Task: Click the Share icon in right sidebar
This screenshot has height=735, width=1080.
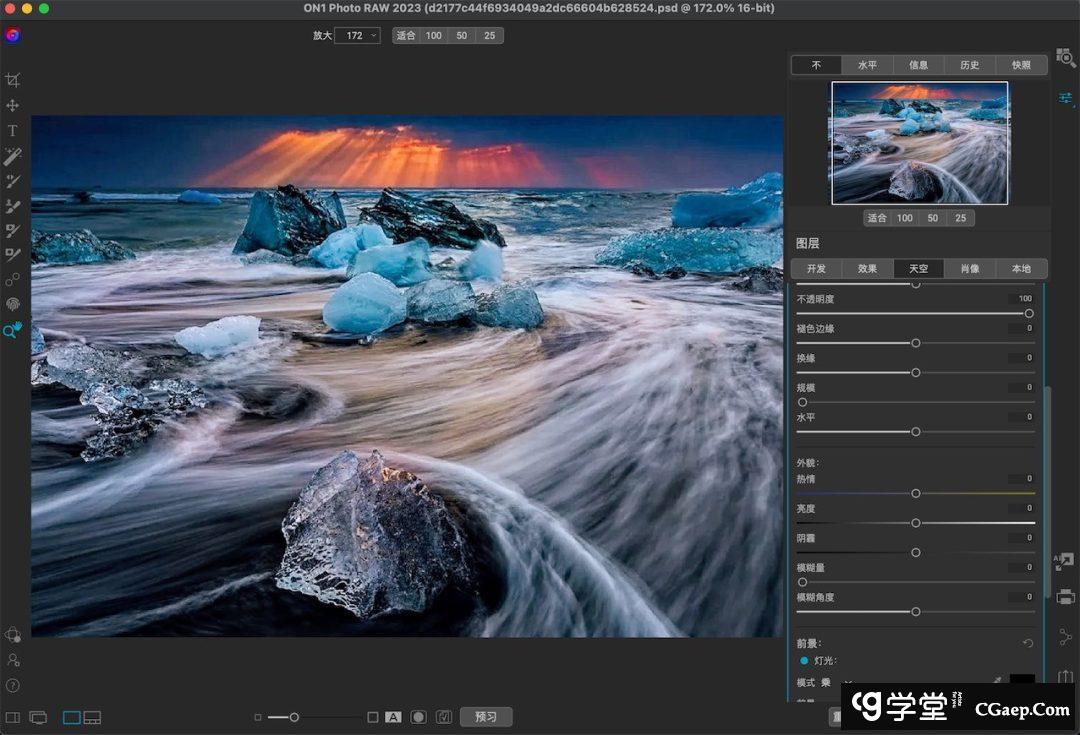Action: click(x=1065, y=636)
